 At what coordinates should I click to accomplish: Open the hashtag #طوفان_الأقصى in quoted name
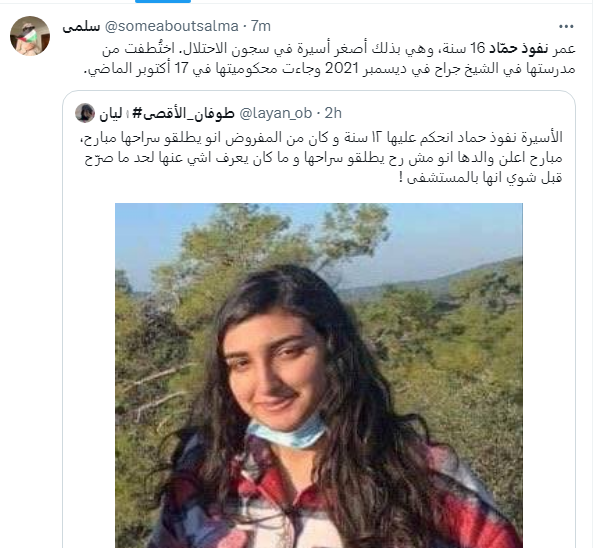183,113
